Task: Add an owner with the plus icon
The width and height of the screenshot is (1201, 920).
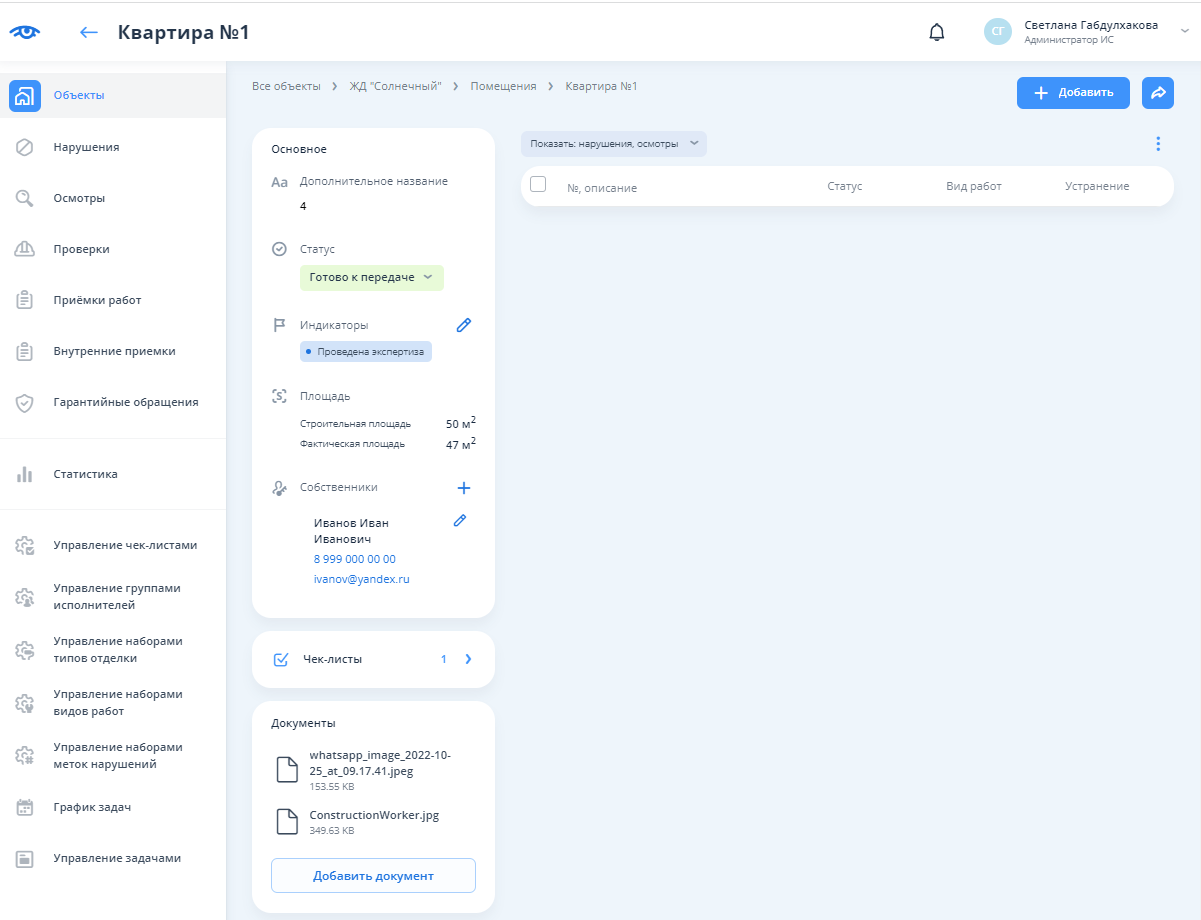Action: tap(463, 488)
